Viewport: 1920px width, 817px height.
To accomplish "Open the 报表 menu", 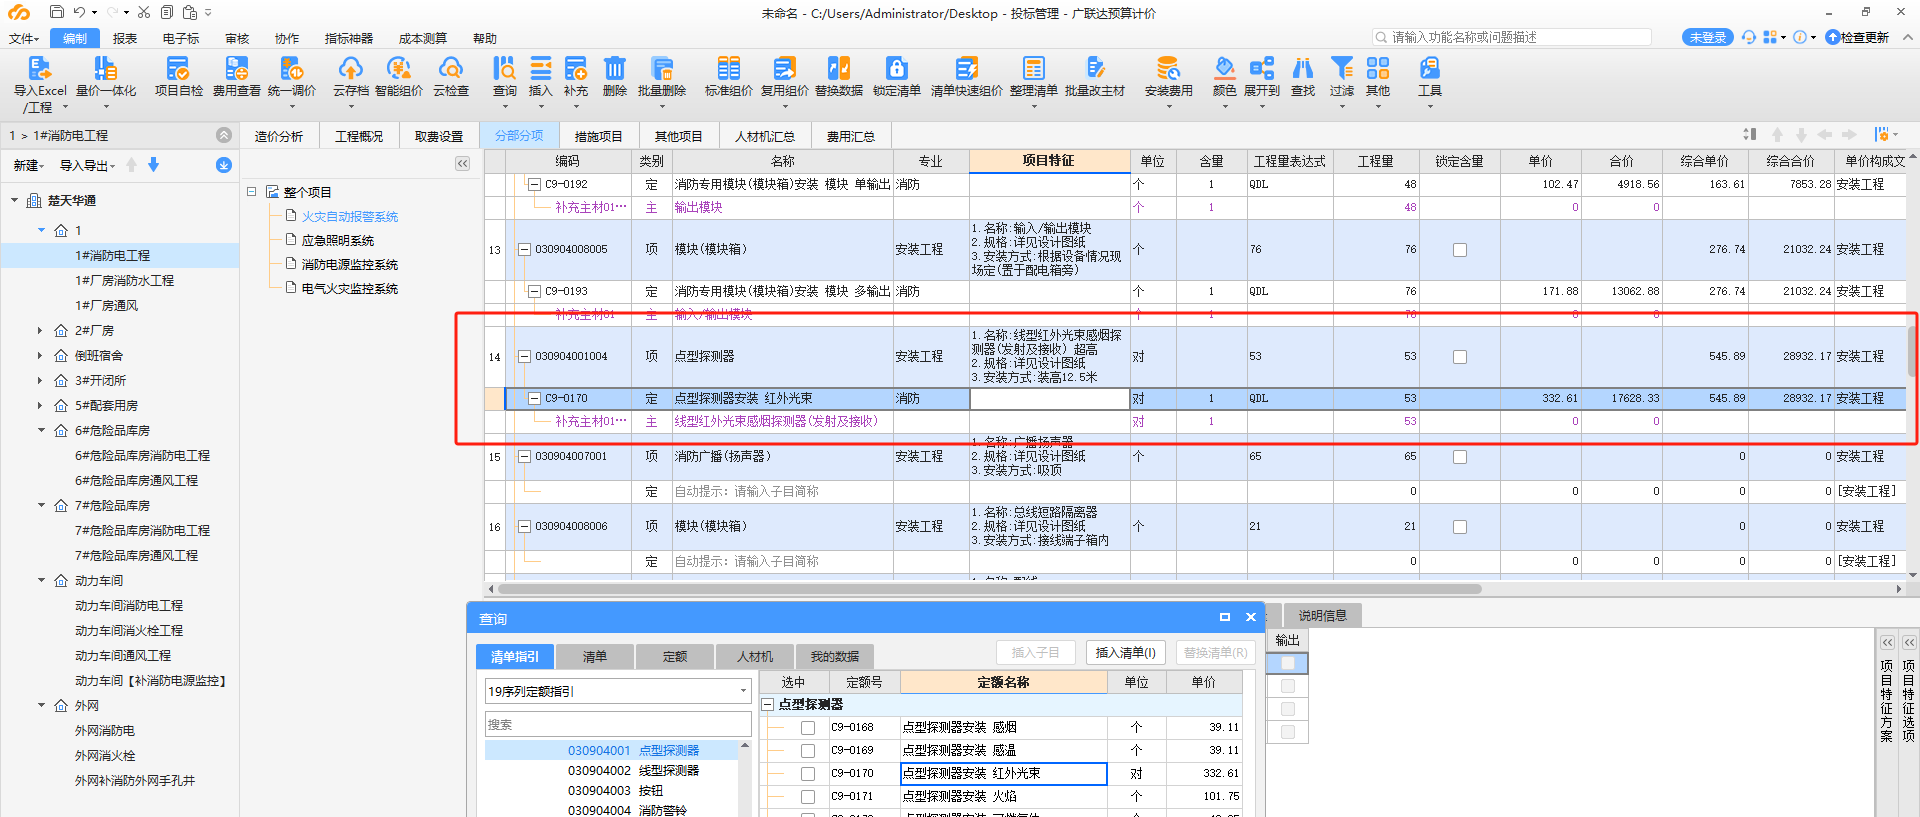I will pyautogui.click(x=125, y=38).
